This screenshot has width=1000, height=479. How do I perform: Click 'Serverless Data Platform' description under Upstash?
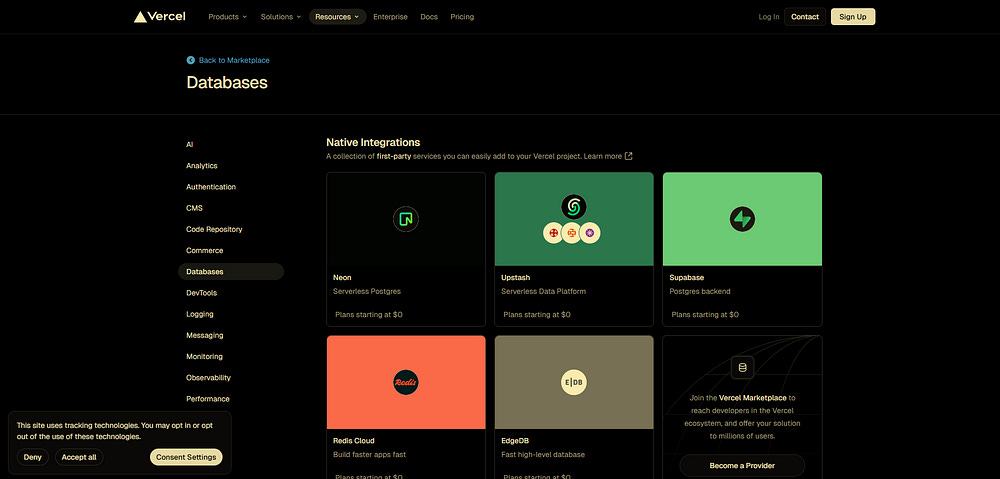[543, 291]
